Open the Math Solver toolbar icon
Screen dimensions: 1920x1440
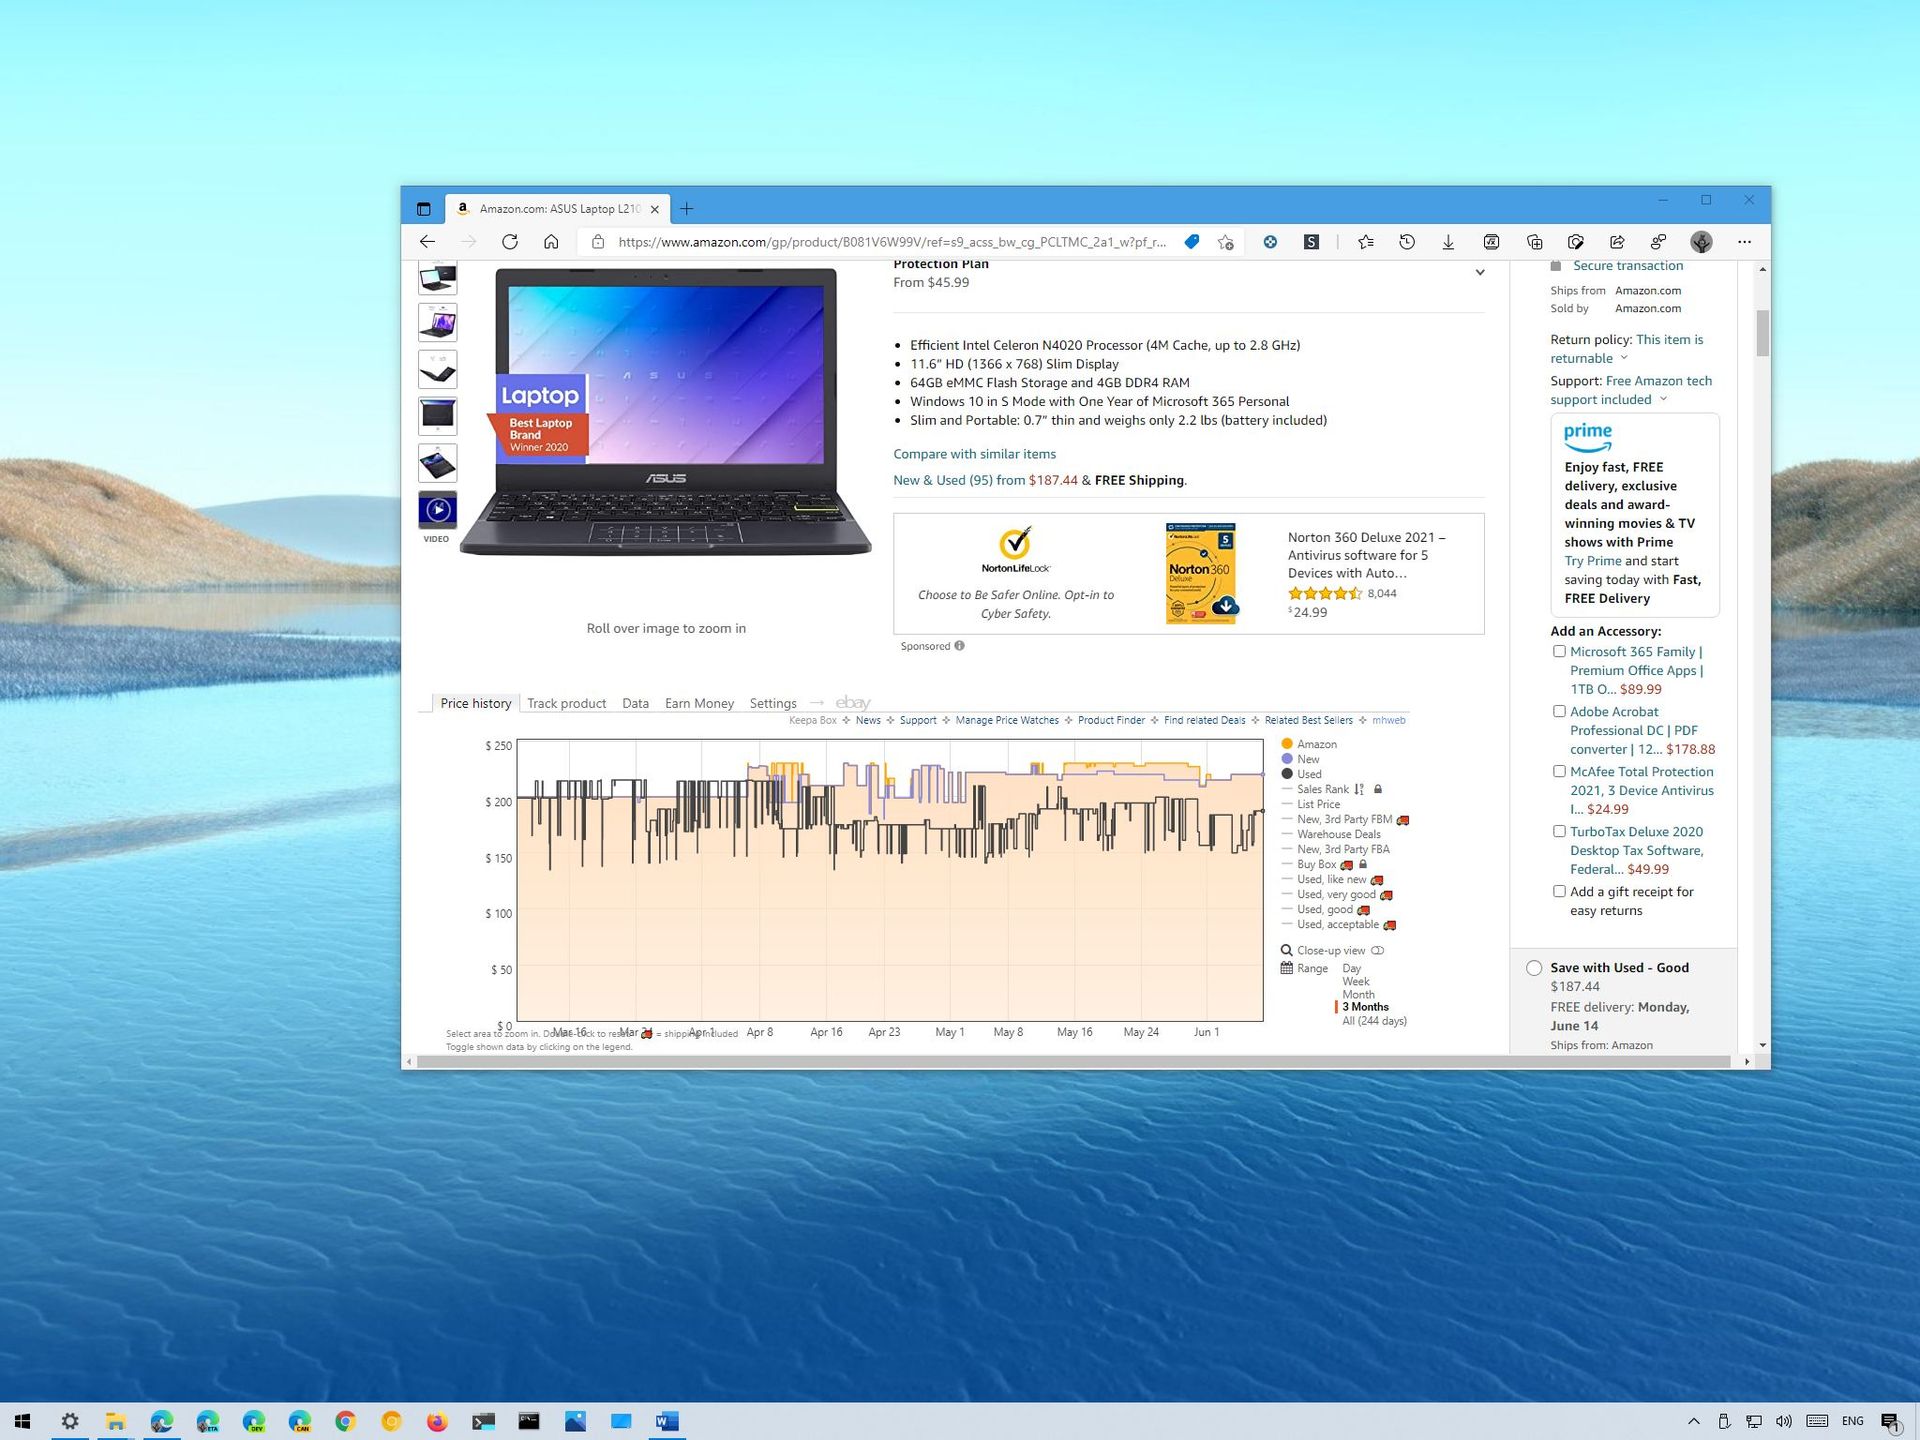[x=1491, y=241]
